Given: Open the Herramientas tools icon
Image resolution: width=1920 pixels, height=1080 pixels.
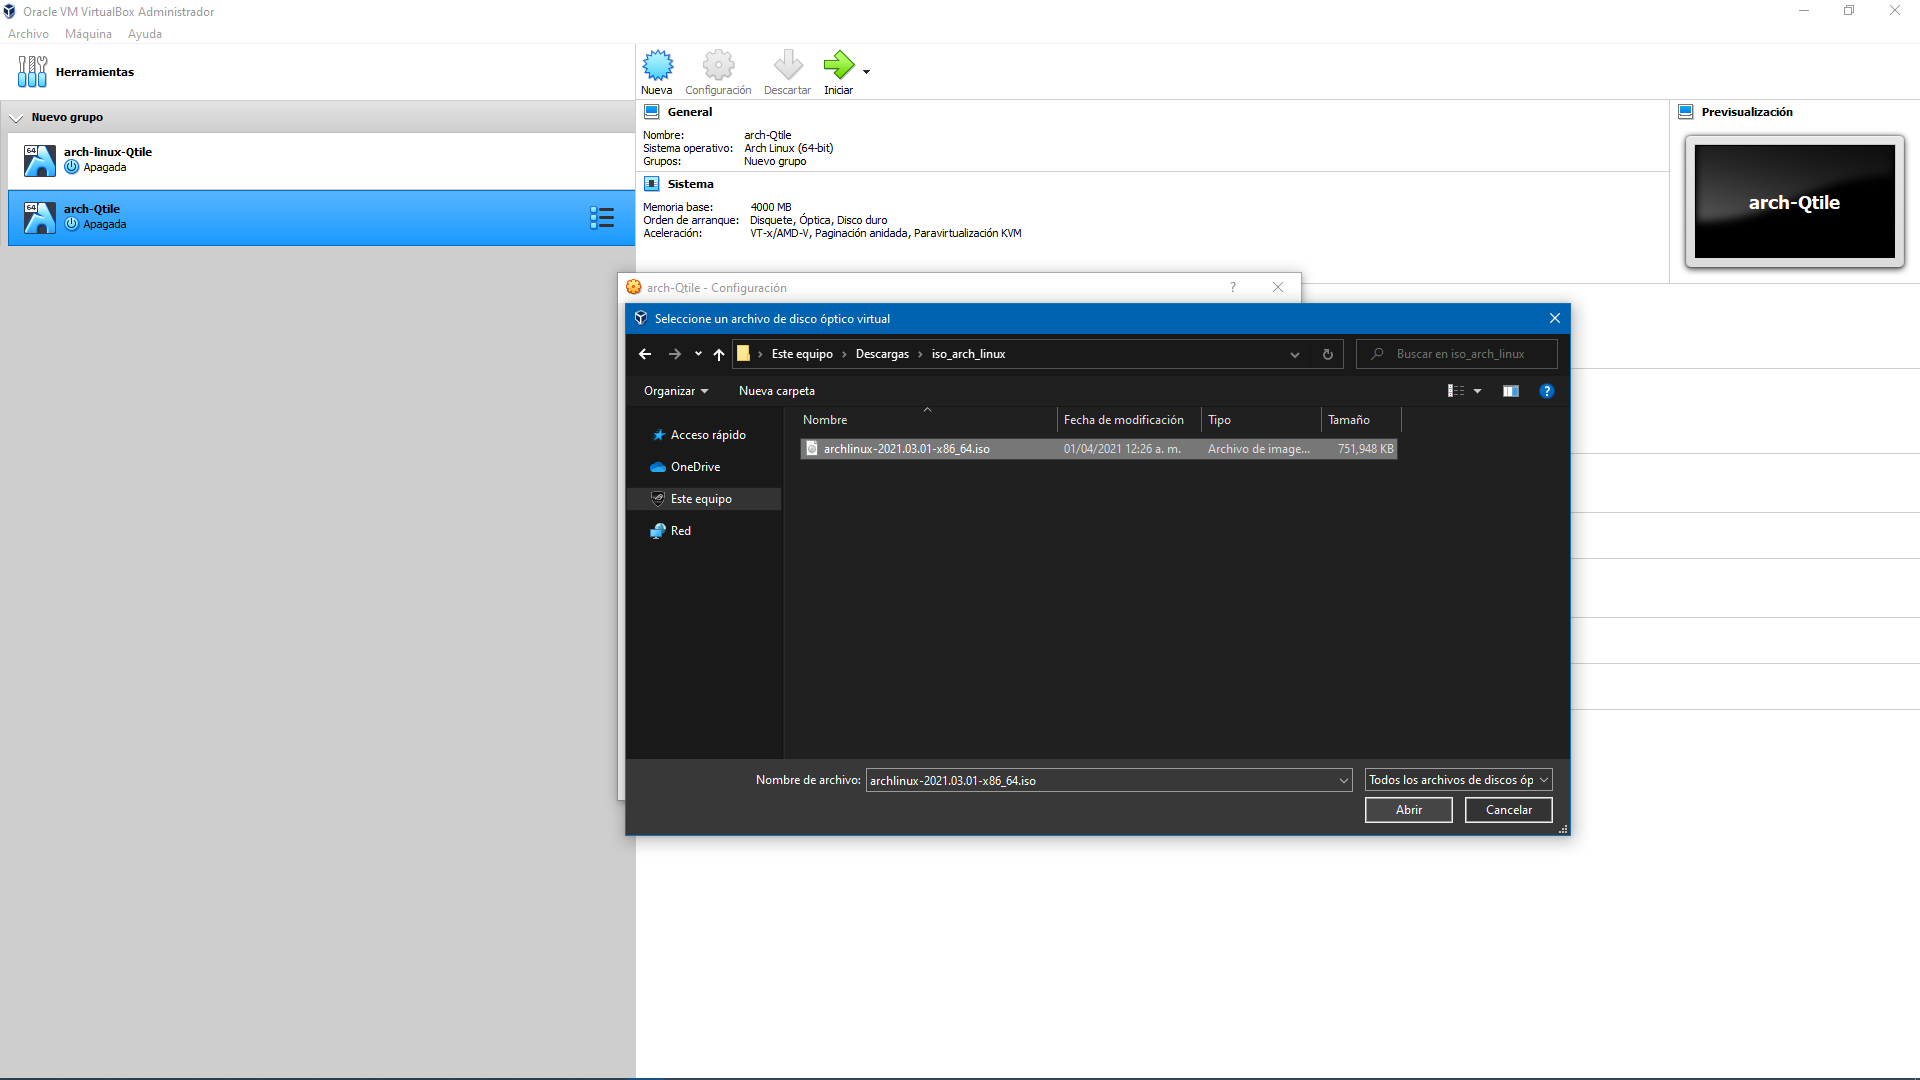Looking at the screenshot, I should (32, 72).
